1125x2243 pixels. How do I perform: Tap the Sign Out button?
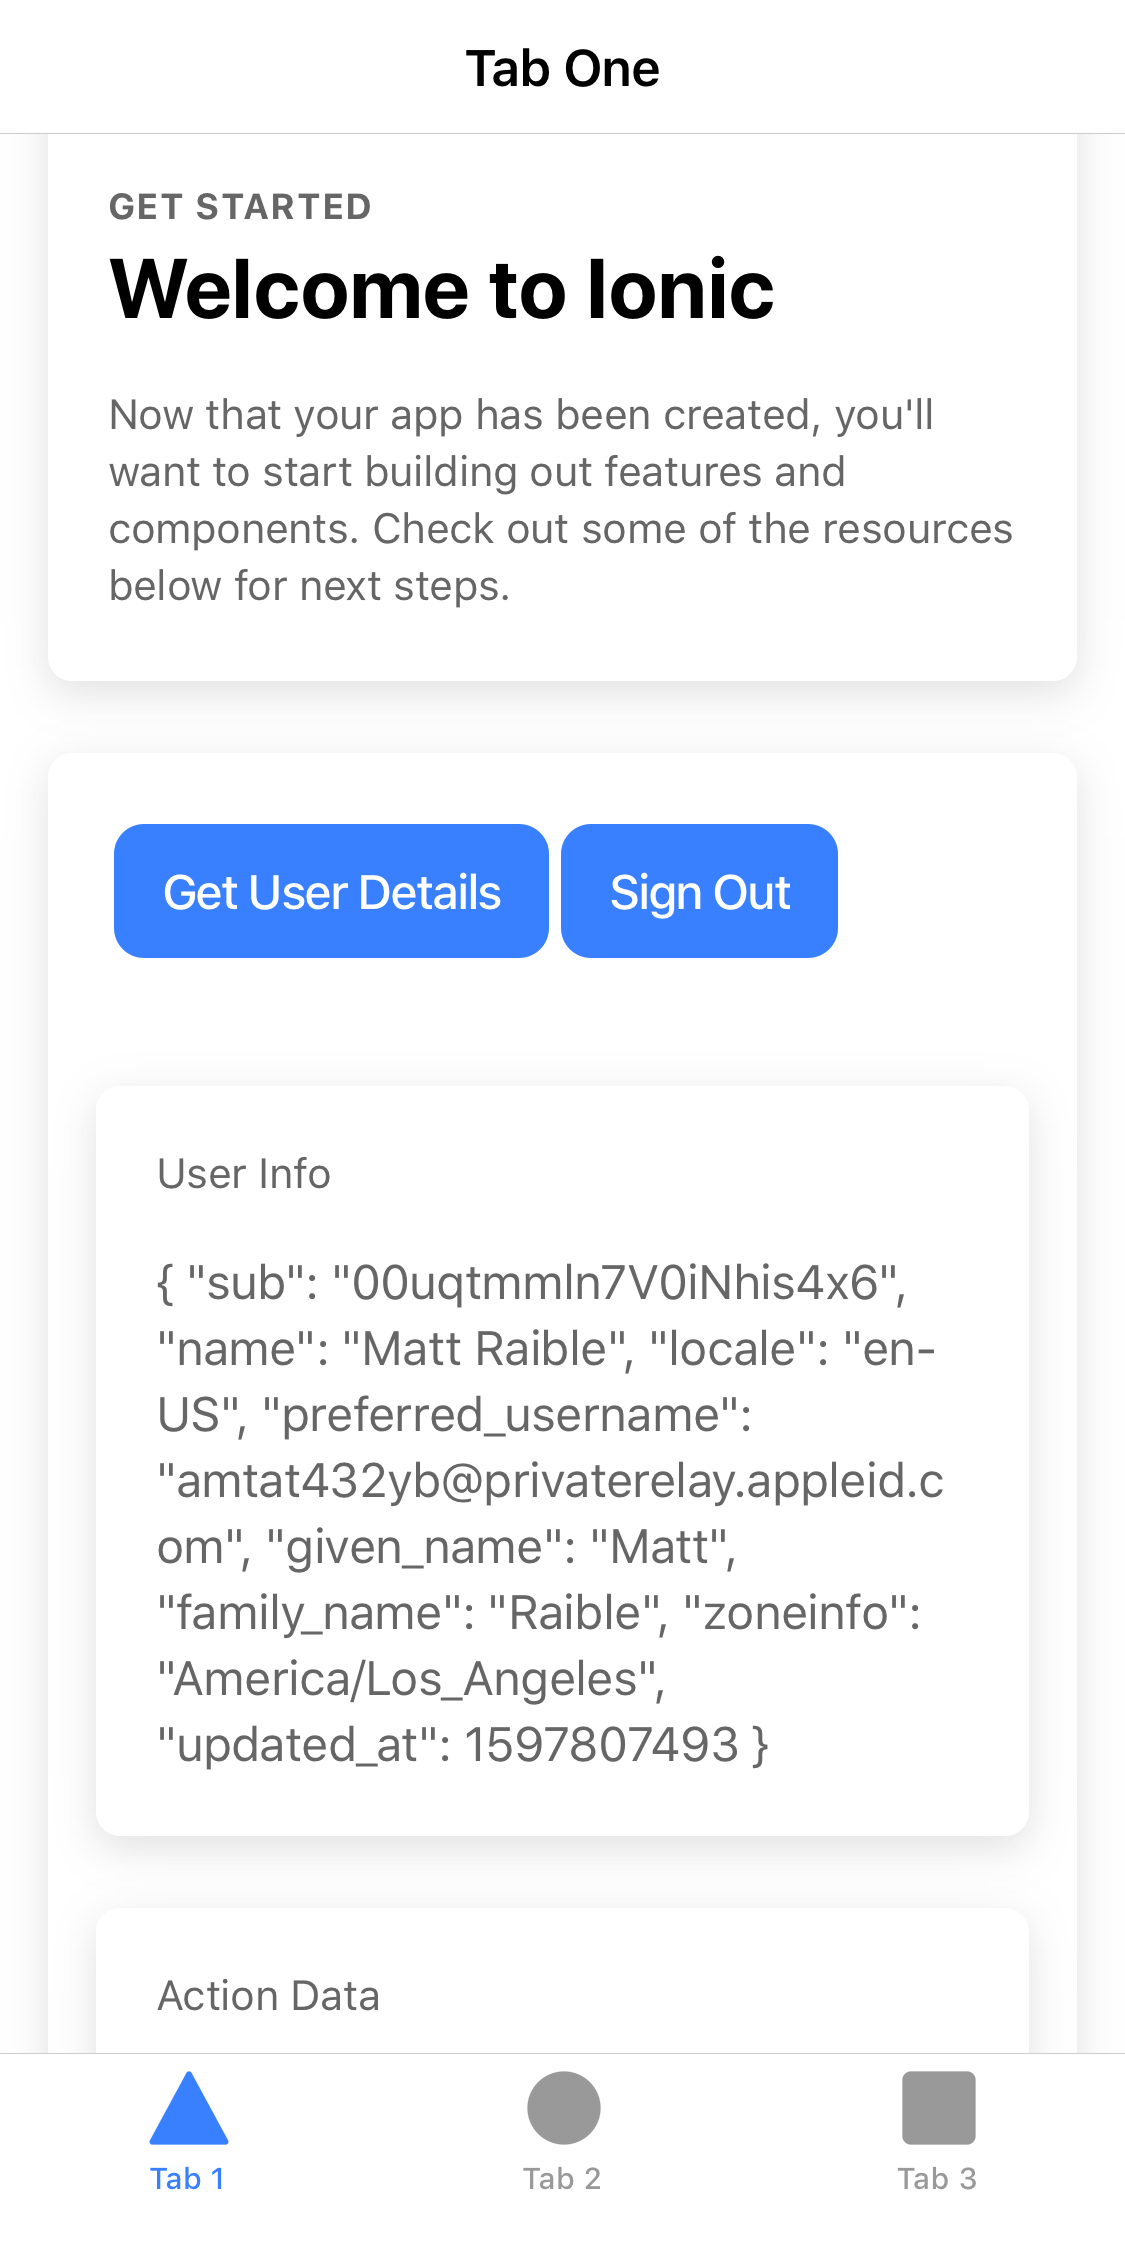pyautogui.click(x=699, y=891)
